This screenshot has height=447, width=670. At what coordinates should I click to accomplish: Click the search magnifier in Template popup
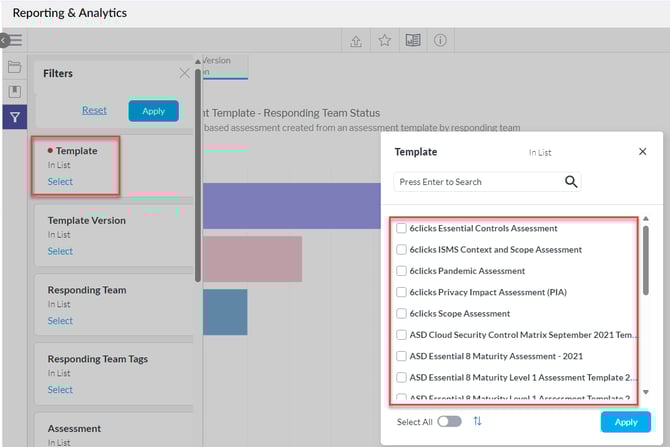pyautogui.click(x=571, y=182)
